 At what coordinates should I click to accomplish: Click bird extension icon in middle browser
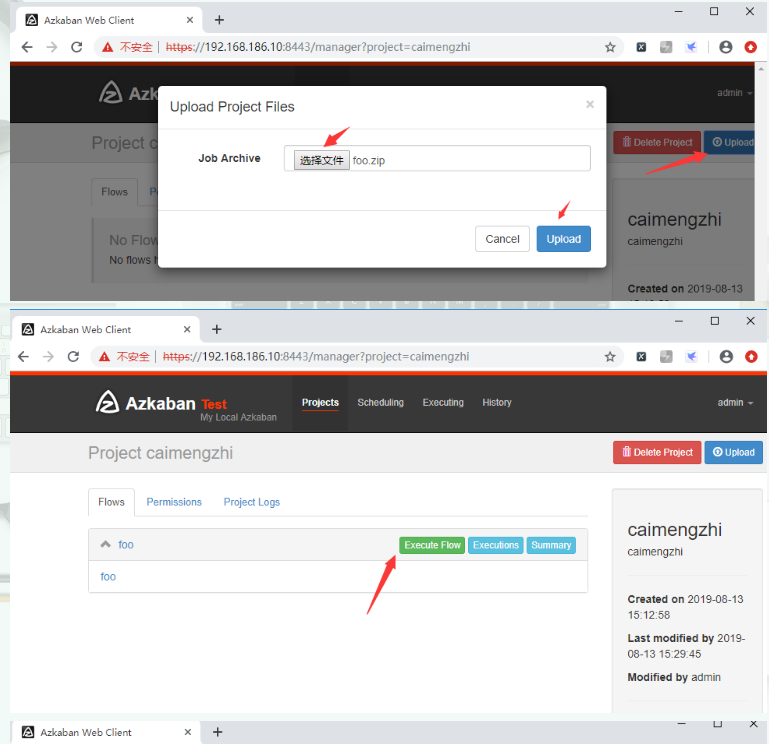(691, 357)
